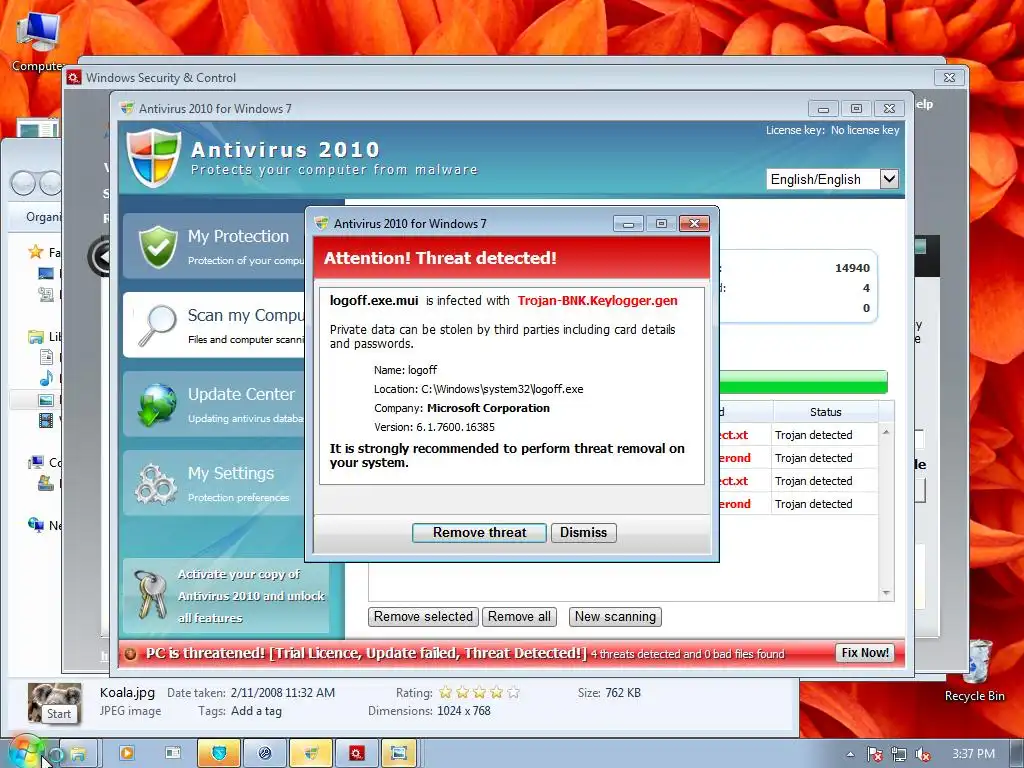1024x768 pixels.
Task: Click Add a tag field
Action: pyautogui.click(x=257, y=711)
